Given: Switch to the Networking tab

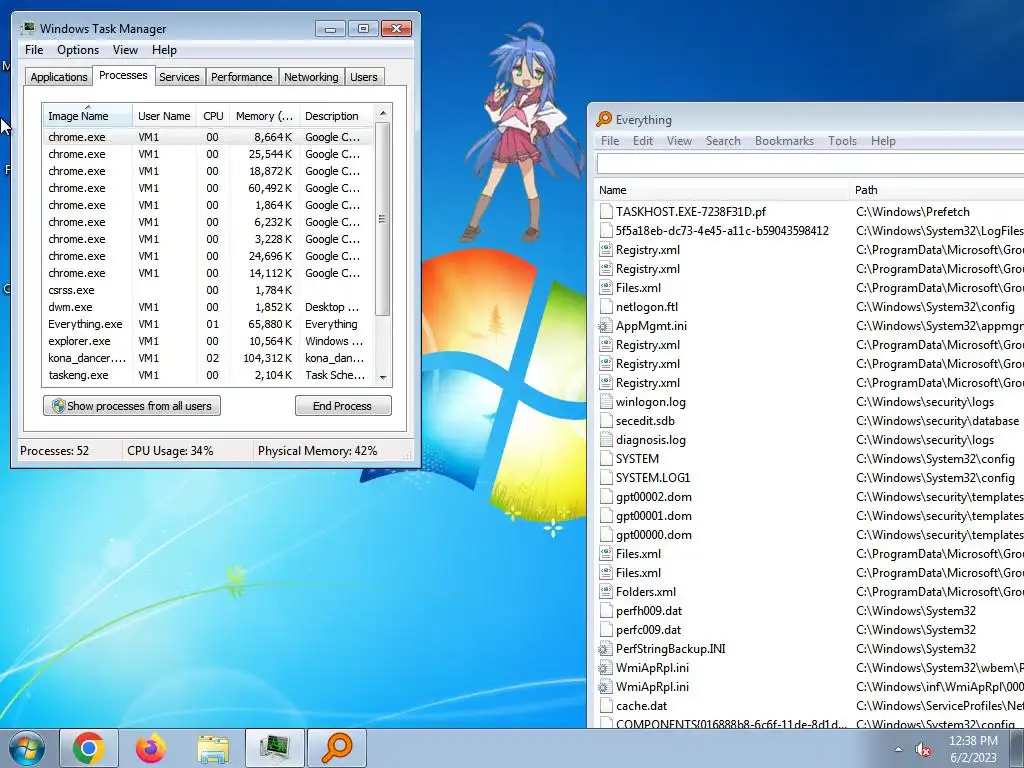Looking at the screenshot, I should click(x=311, y=77).
